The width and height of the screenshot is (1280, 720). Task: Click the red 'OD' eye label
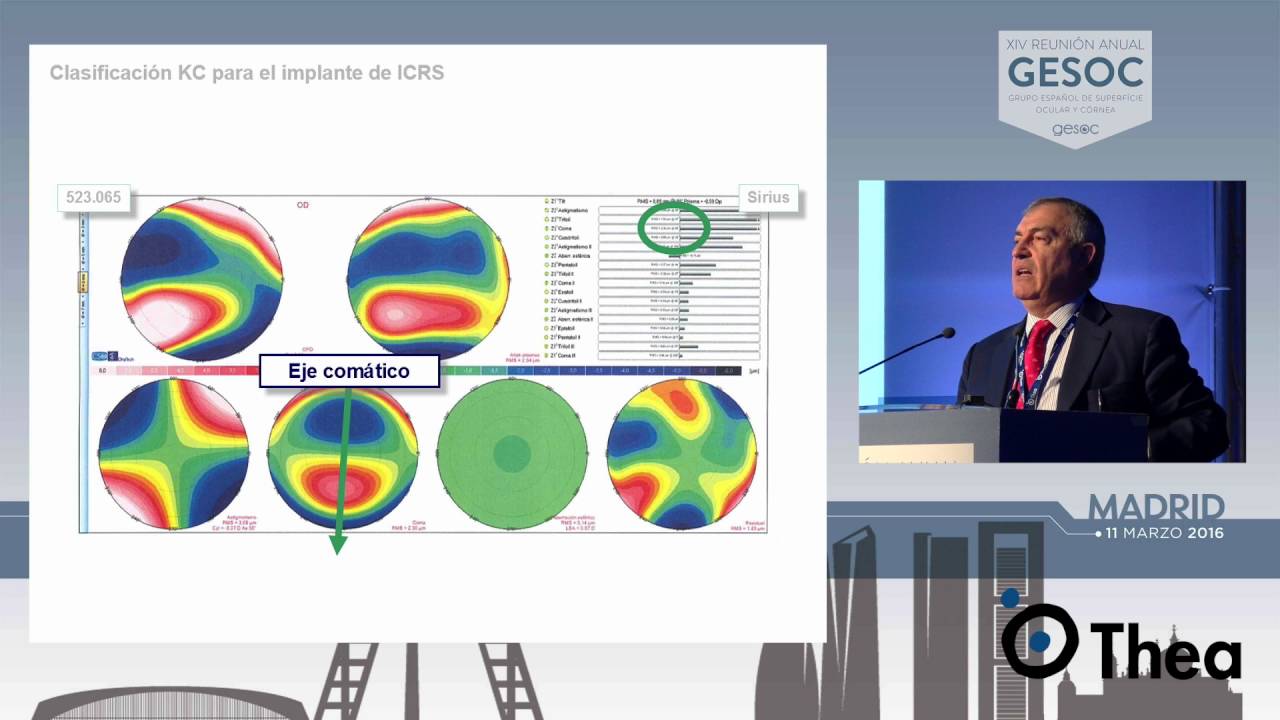[303, 205]
